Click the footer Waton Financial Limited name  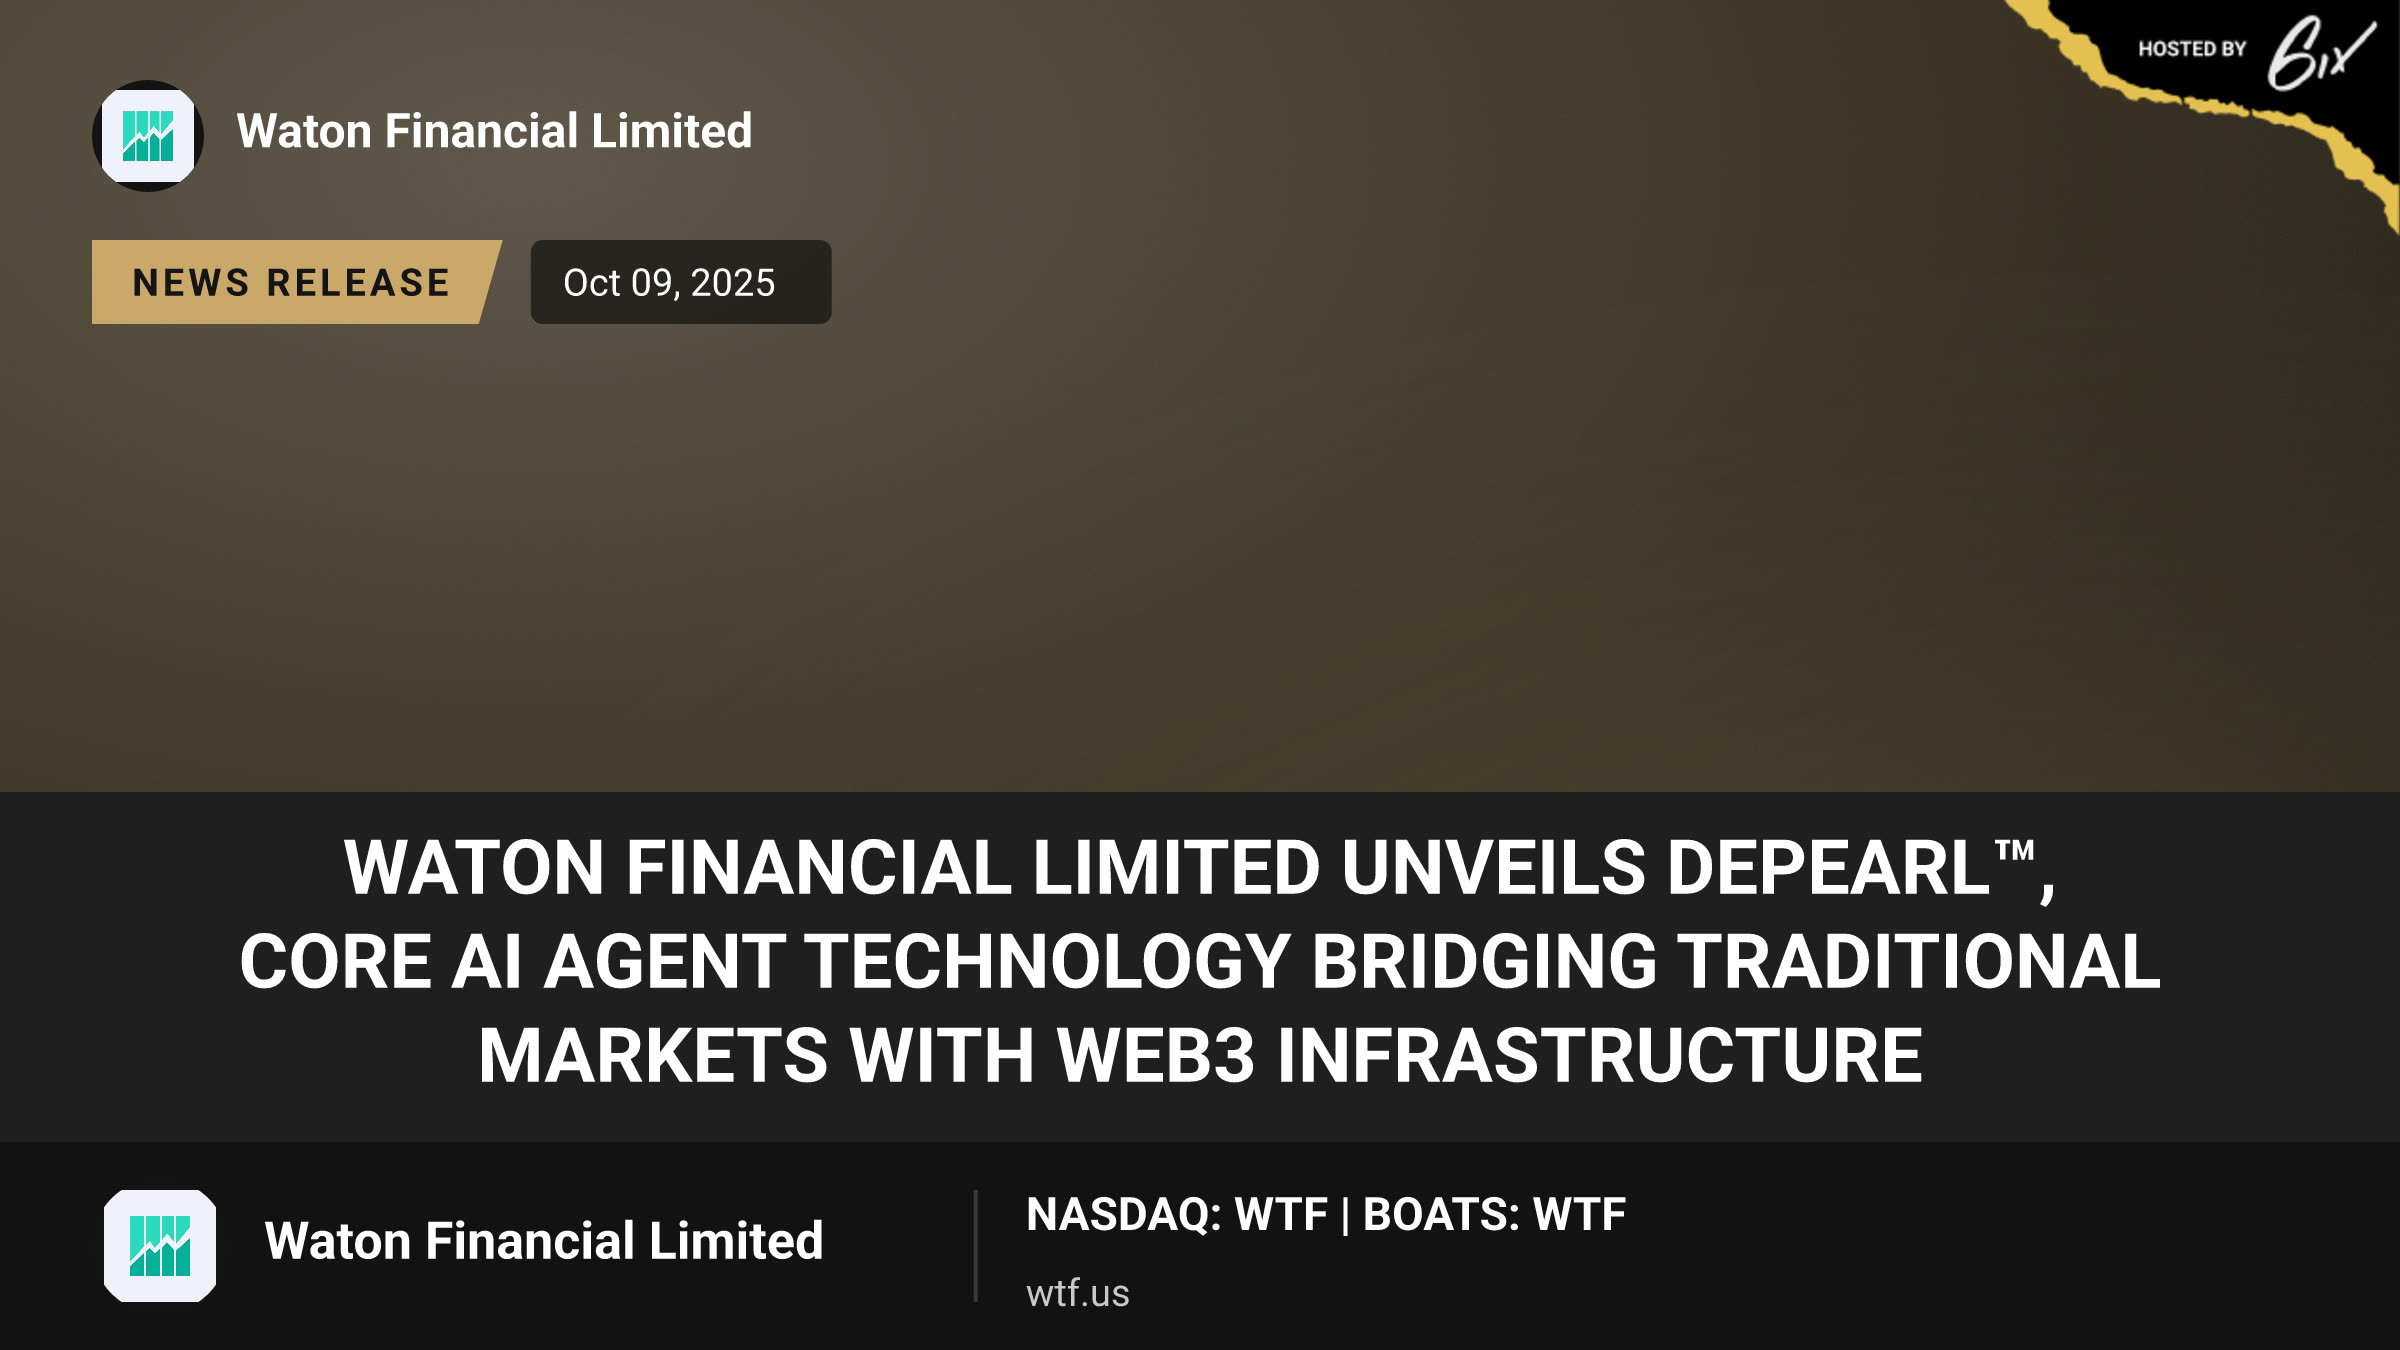(x=543, y=1241)
